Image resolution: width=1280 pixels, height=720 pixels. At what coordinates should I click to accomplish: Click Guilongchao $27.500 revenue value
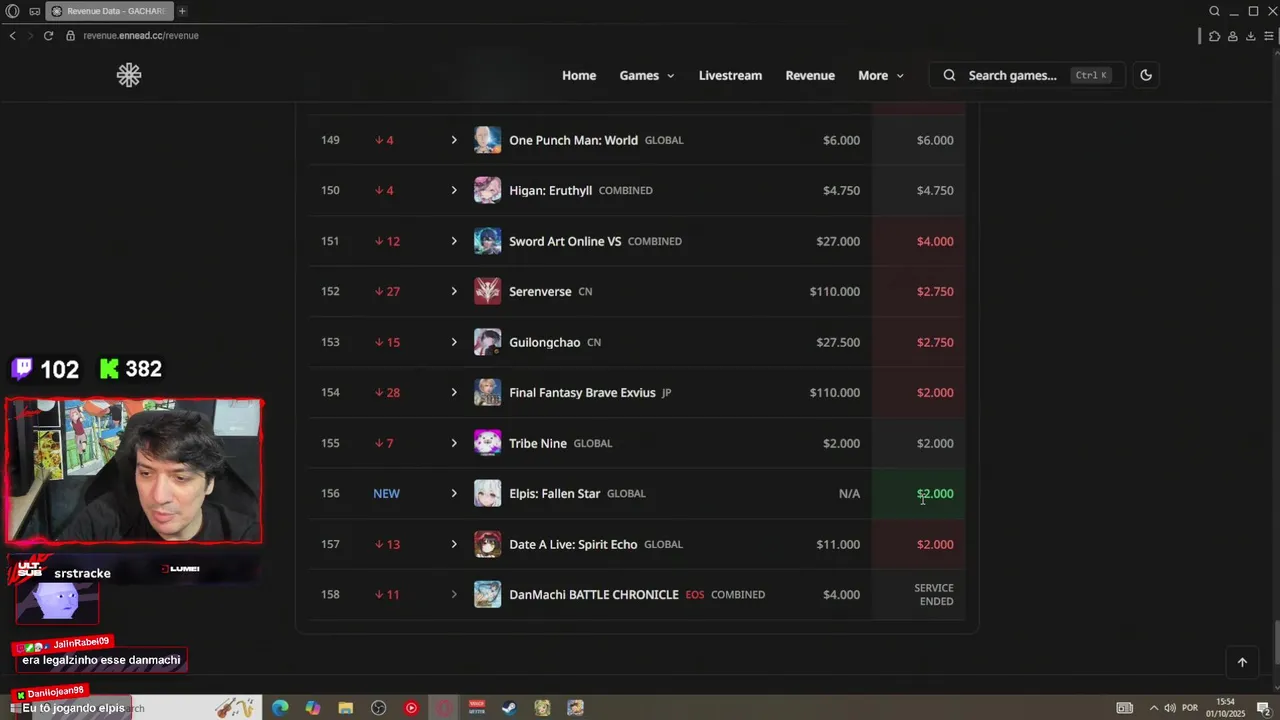(x=838, y=342)
